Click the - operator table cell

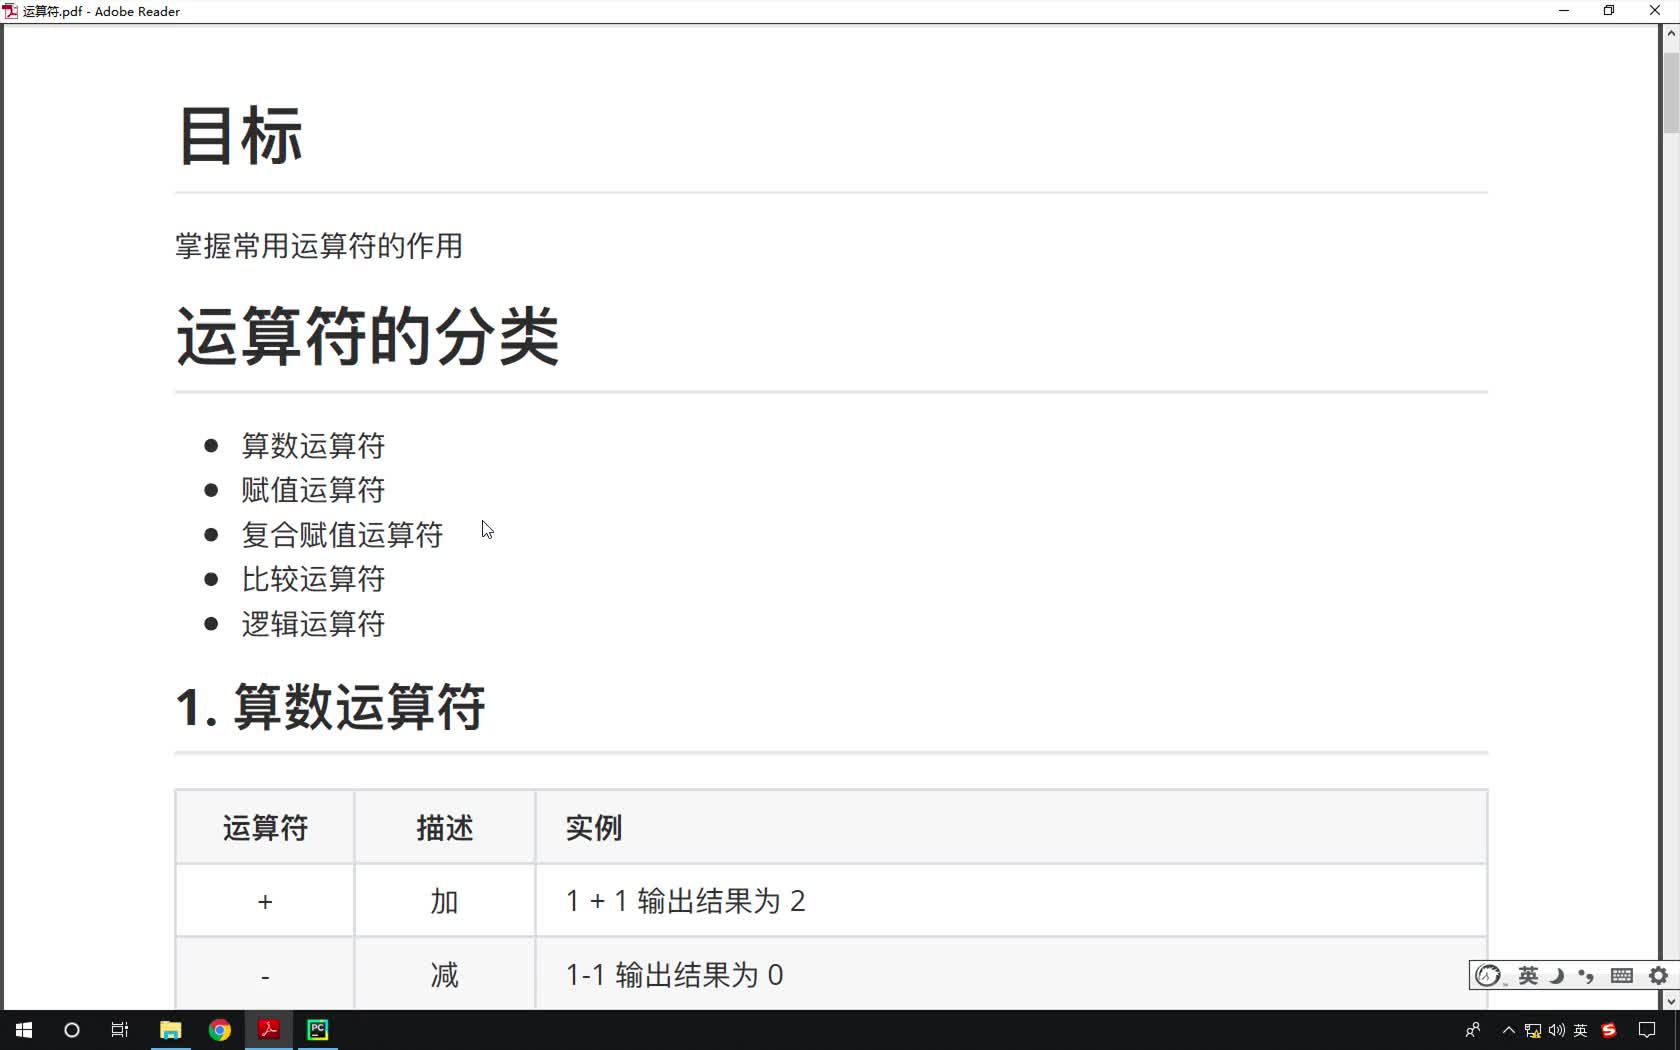coord(265,975)
